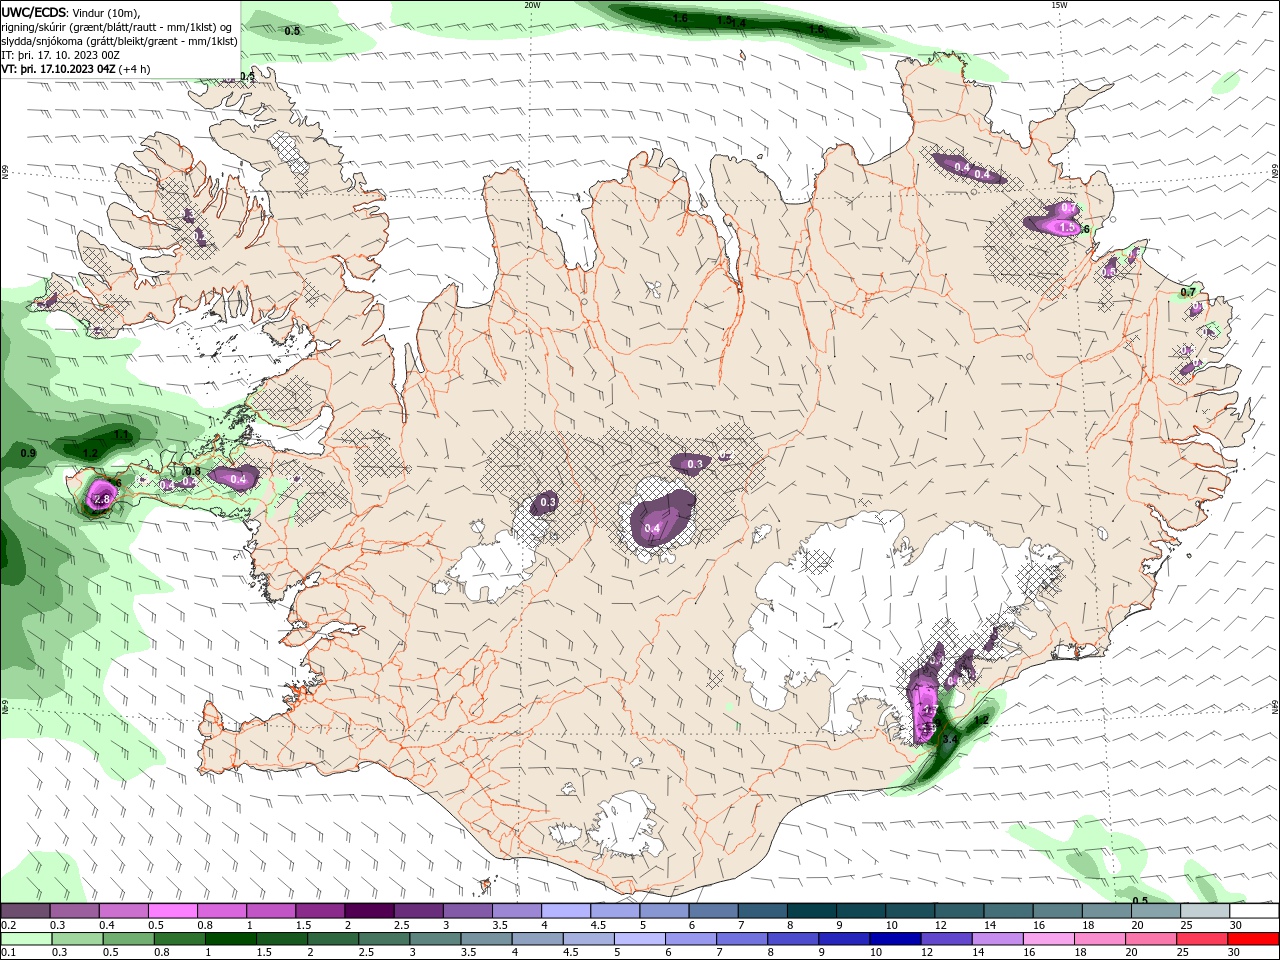Click the UWC/ECDS title in the header box
The height and width of the screenshot is (960, 1280).
coord(34,12)
